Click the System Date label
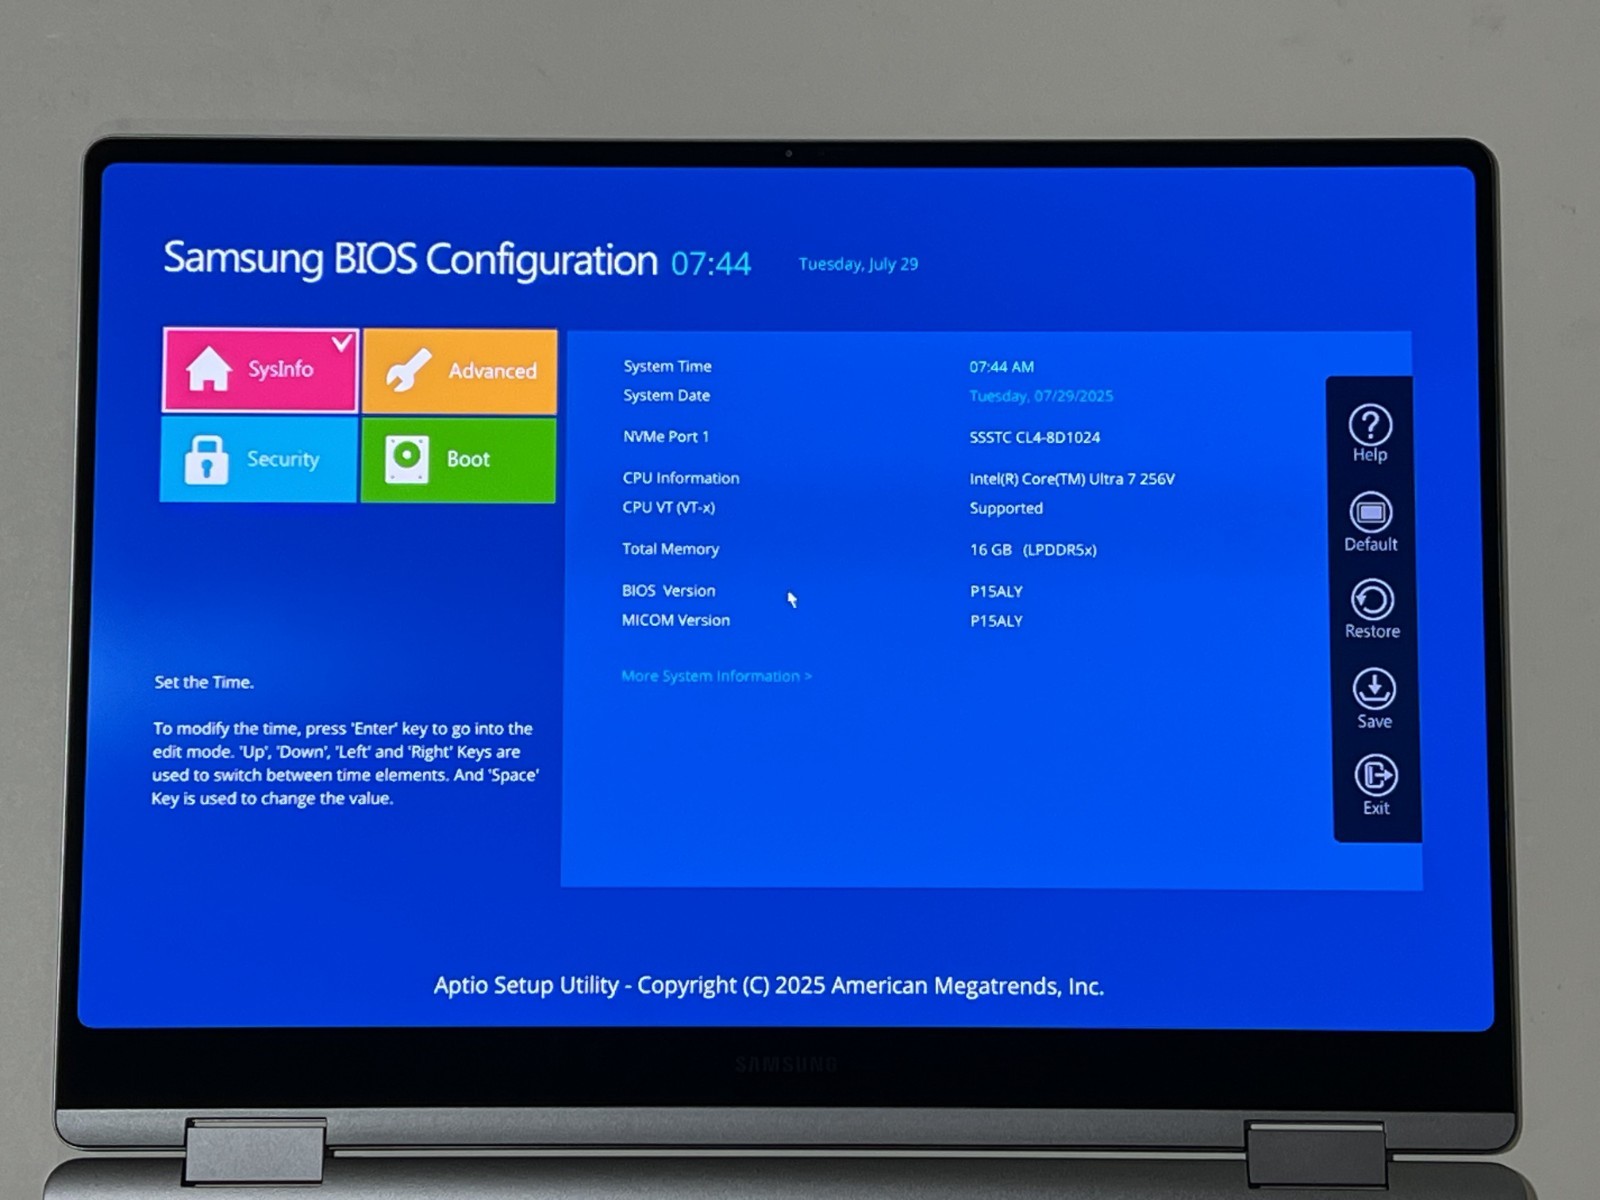The width and height of the screenshot is (1600, 1200). click(666, 395)
